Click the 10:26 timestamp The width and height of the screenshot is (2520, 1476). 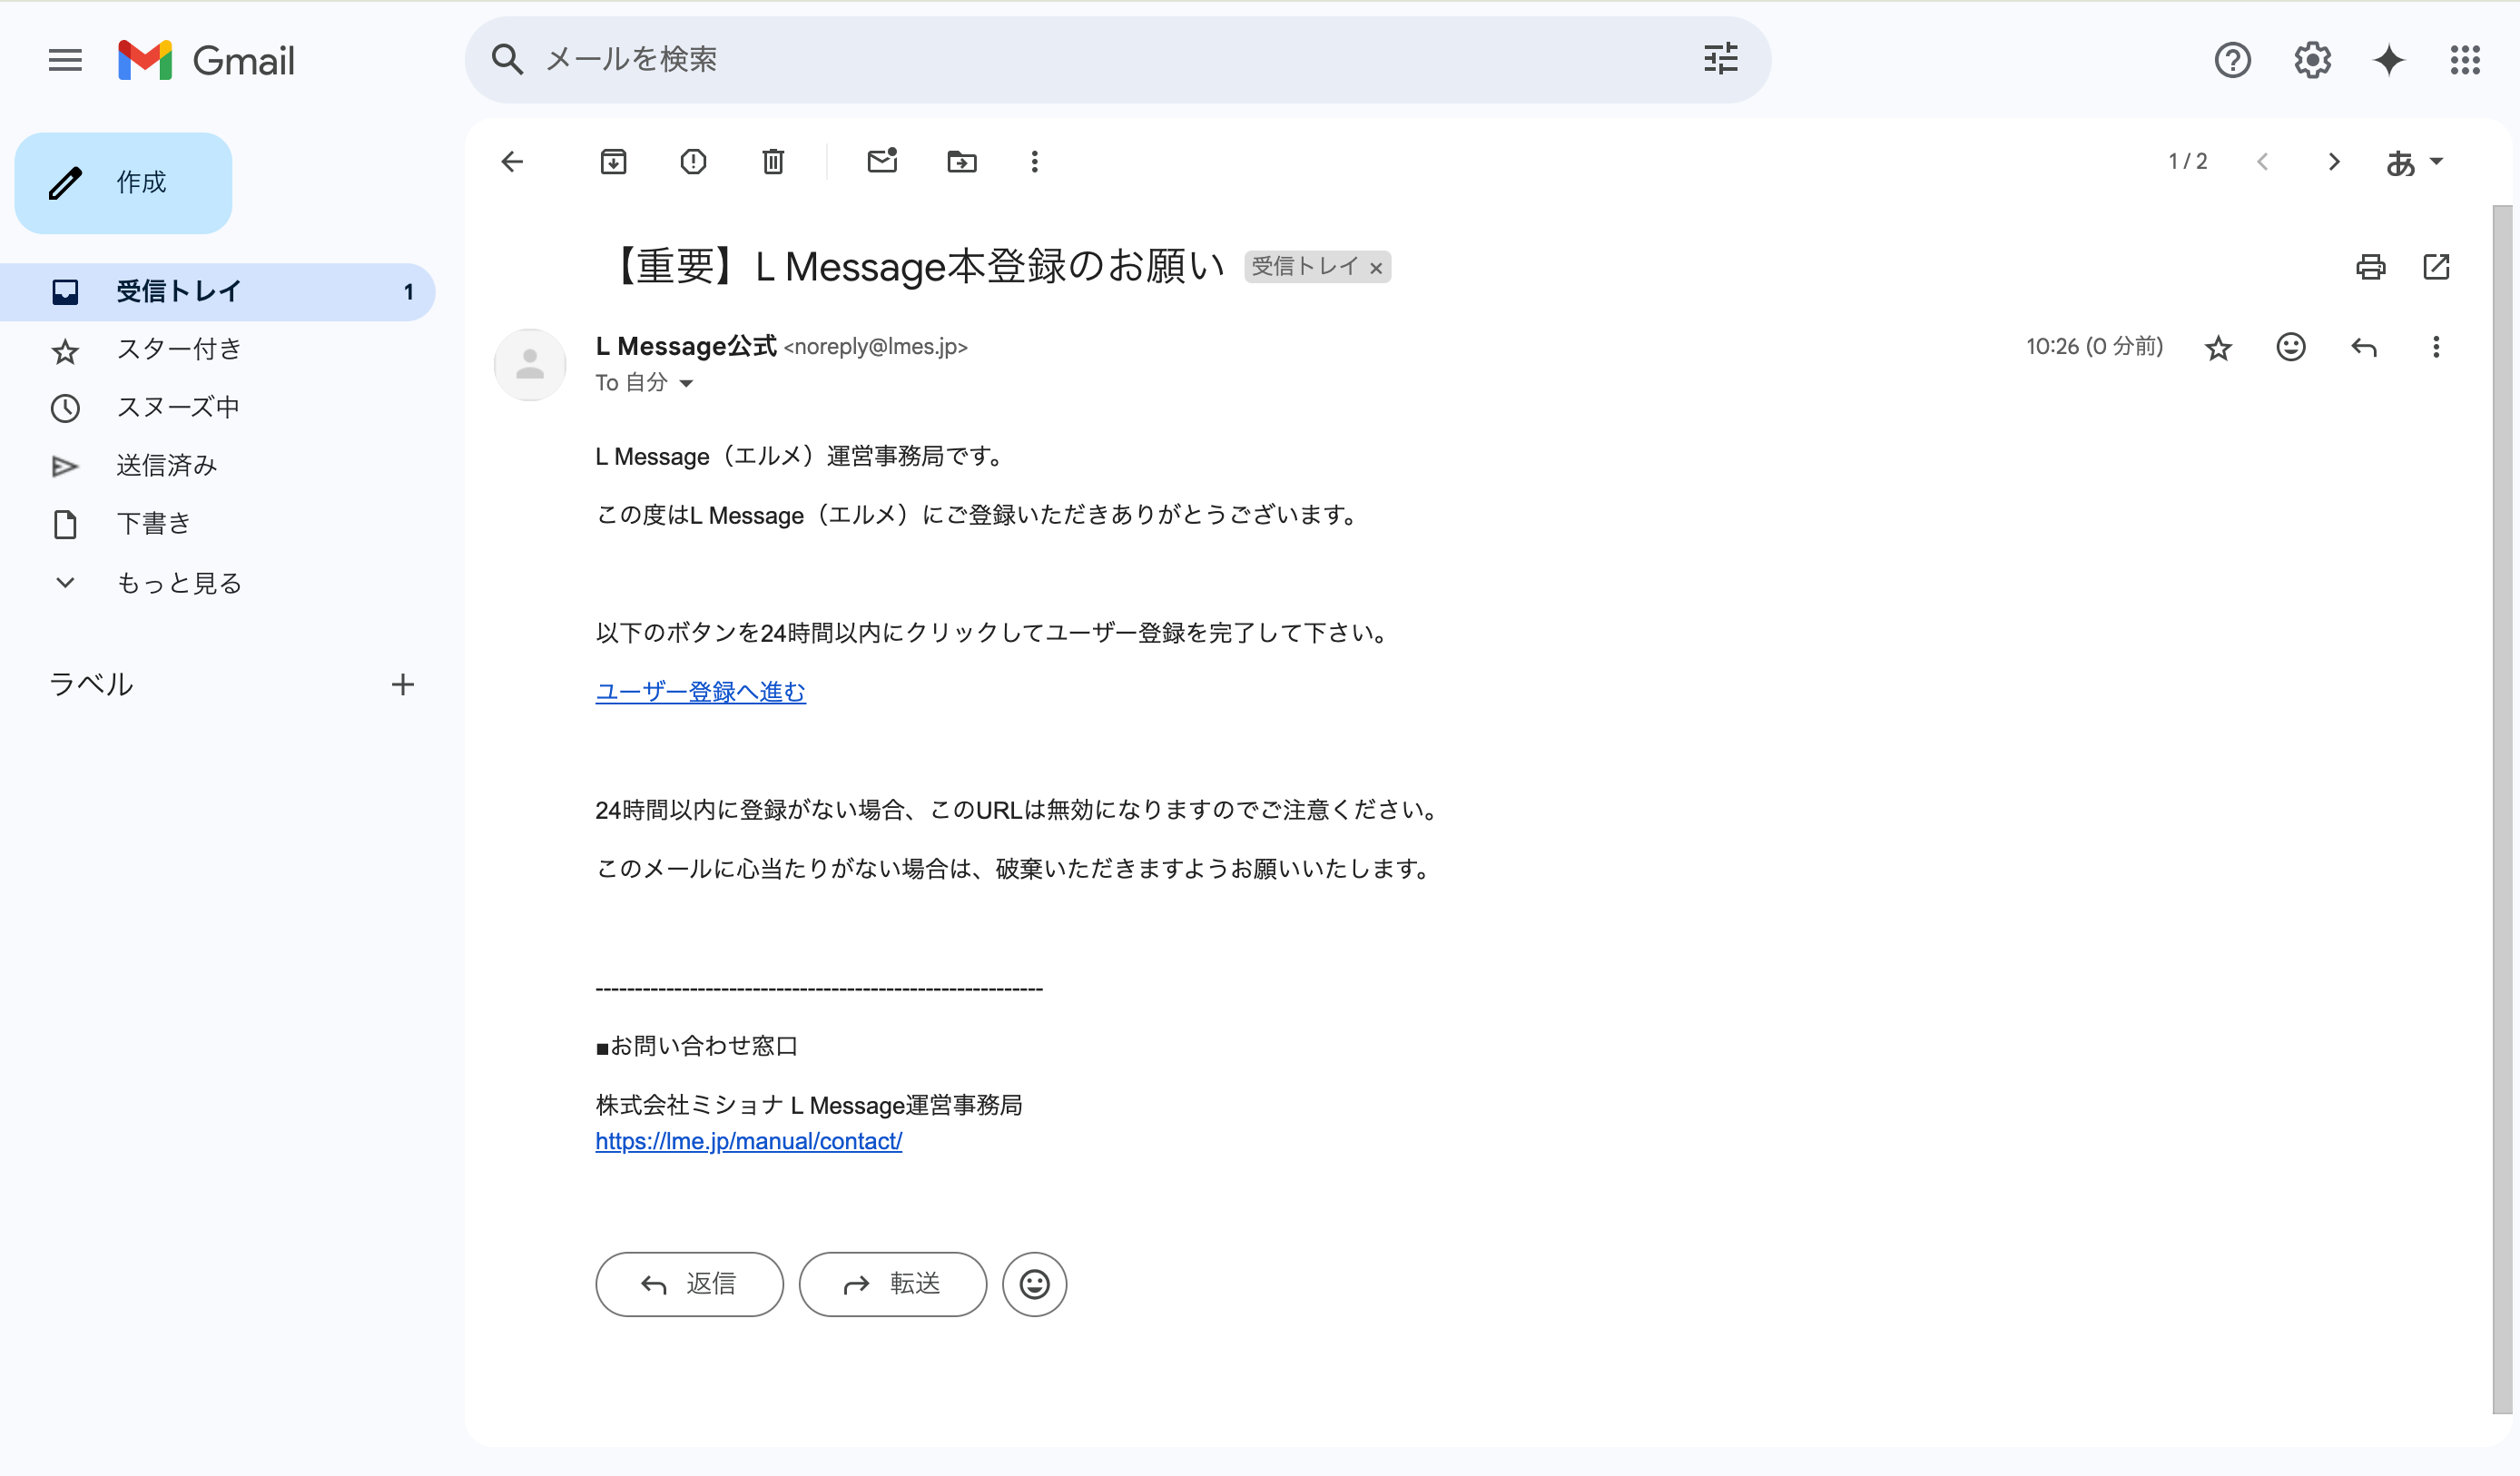click(2094, 347)
